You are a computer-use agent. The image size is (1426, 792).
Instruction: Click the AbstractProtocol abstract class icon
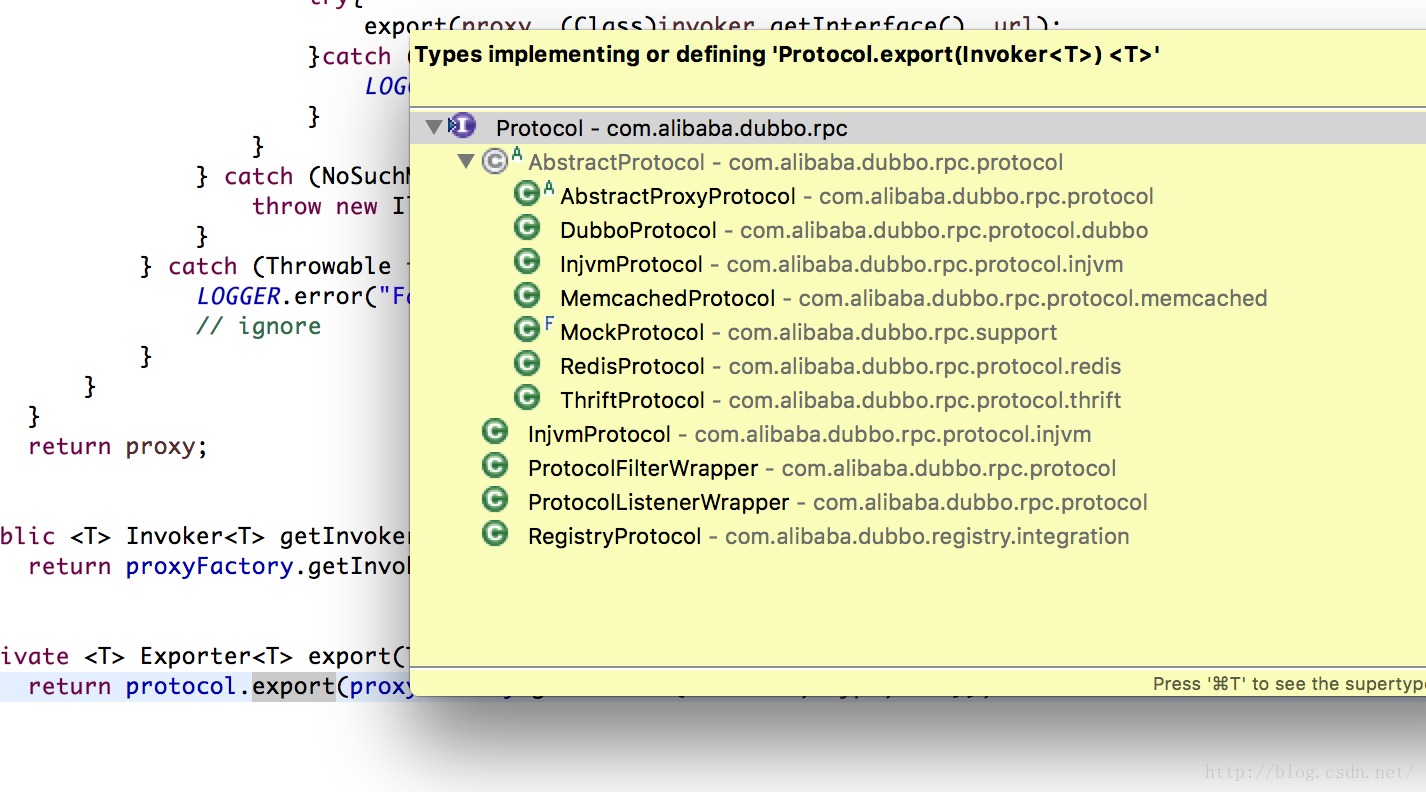(495, 161)
